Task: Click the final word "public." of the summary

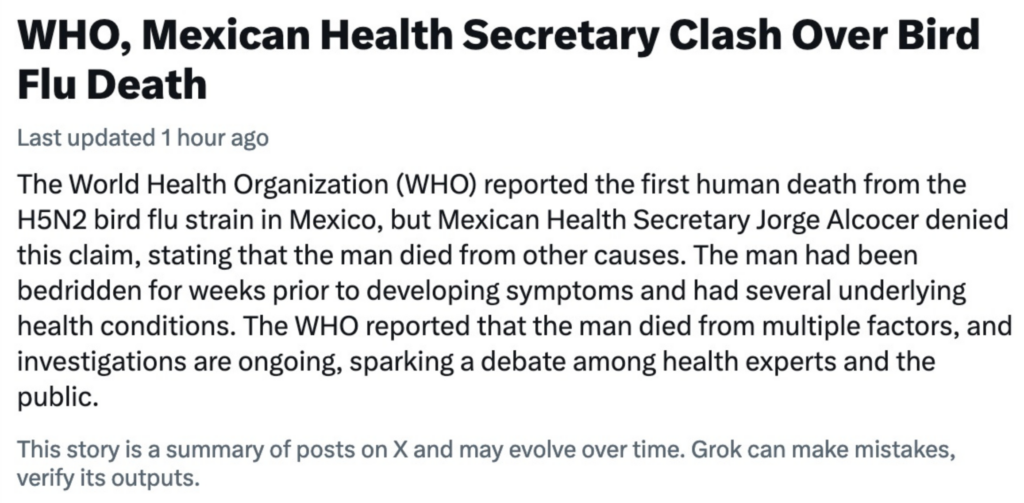Action: pos(59,396)
